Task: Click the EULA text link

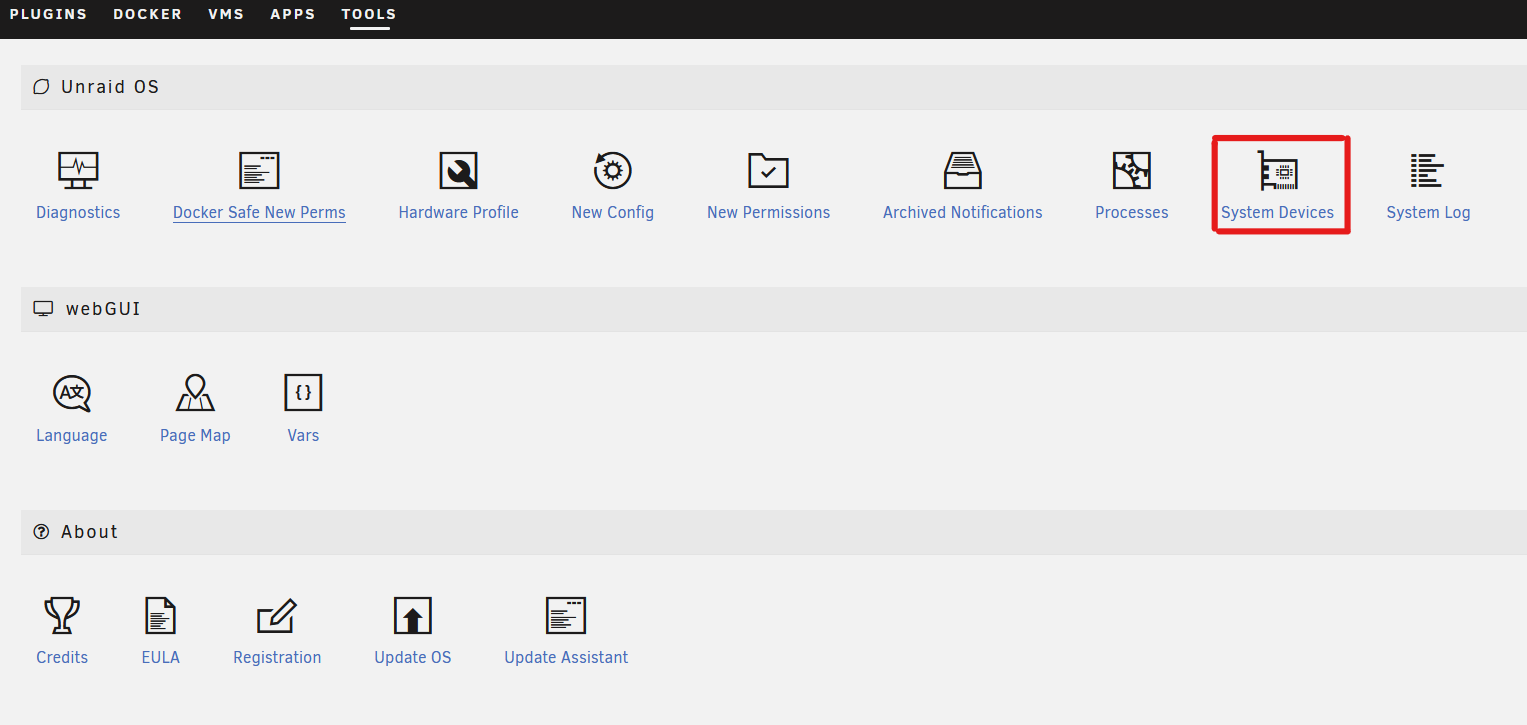Action: pos(161,657)
